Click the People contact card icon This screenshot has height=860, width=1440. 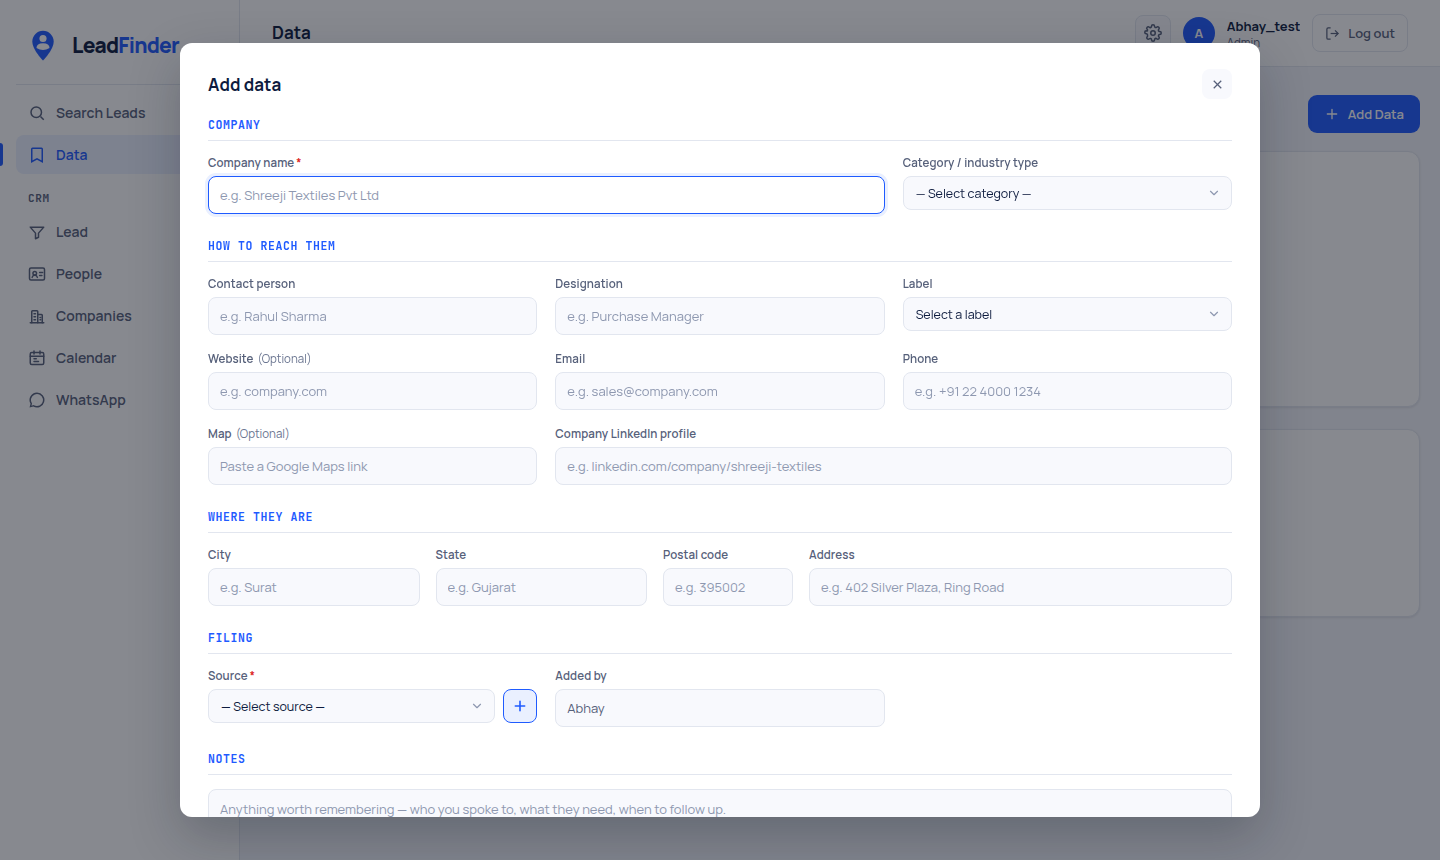click(37, 274)
